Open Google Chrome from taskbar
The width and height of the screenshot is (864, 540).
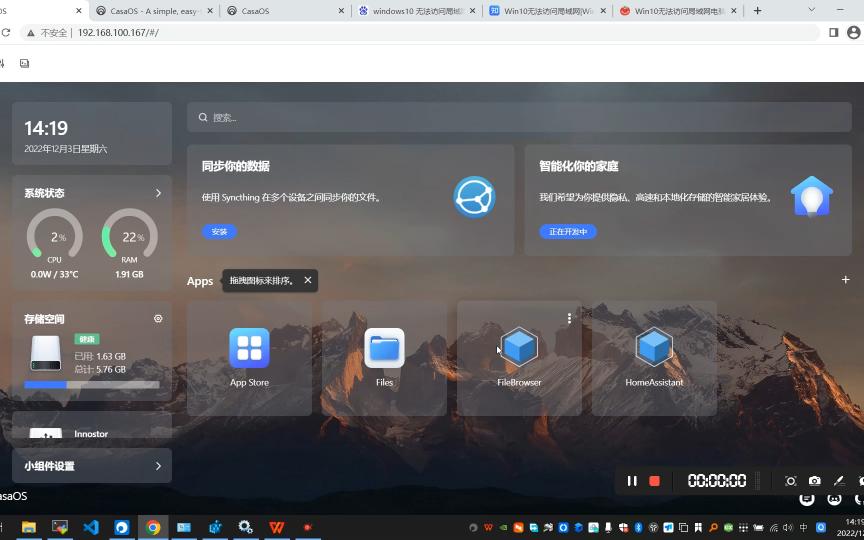pos(153,527)
